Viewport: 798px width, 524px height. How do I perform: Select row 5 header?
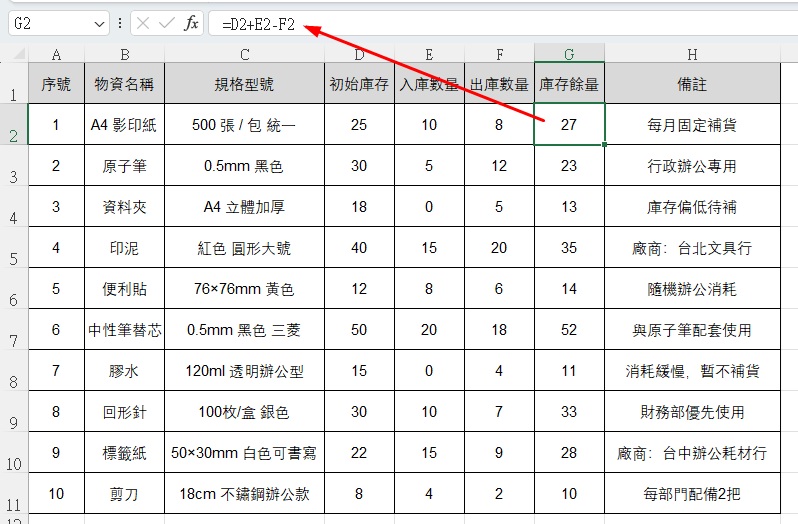pyautogui.click(x=14, y=248)
